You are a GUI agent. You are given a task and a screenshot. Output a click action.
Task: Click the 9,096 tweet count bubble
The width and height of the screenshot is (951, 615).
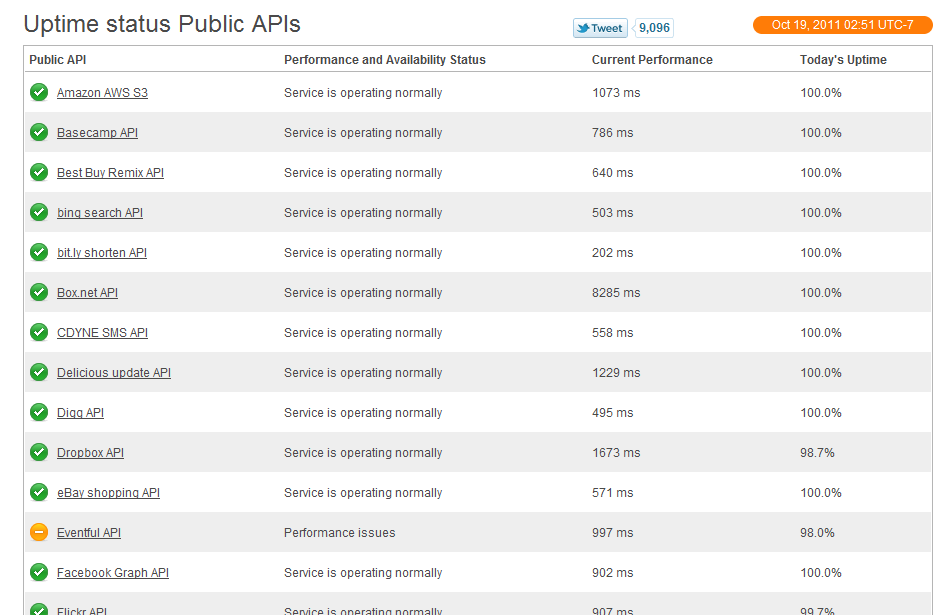(x=653, y=28)
